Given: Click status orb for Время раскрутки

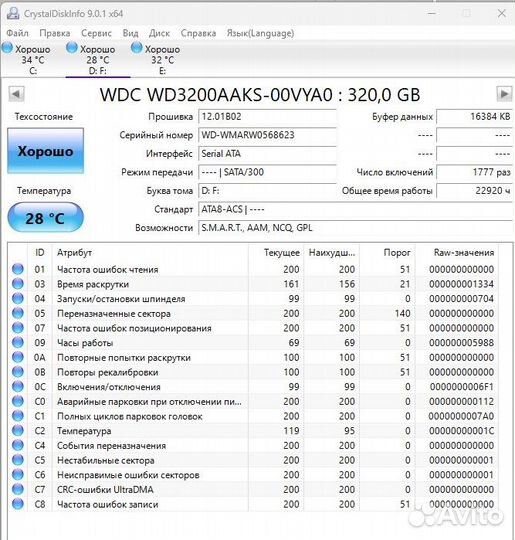Looking at the screenshot, I should pos(18,284).
